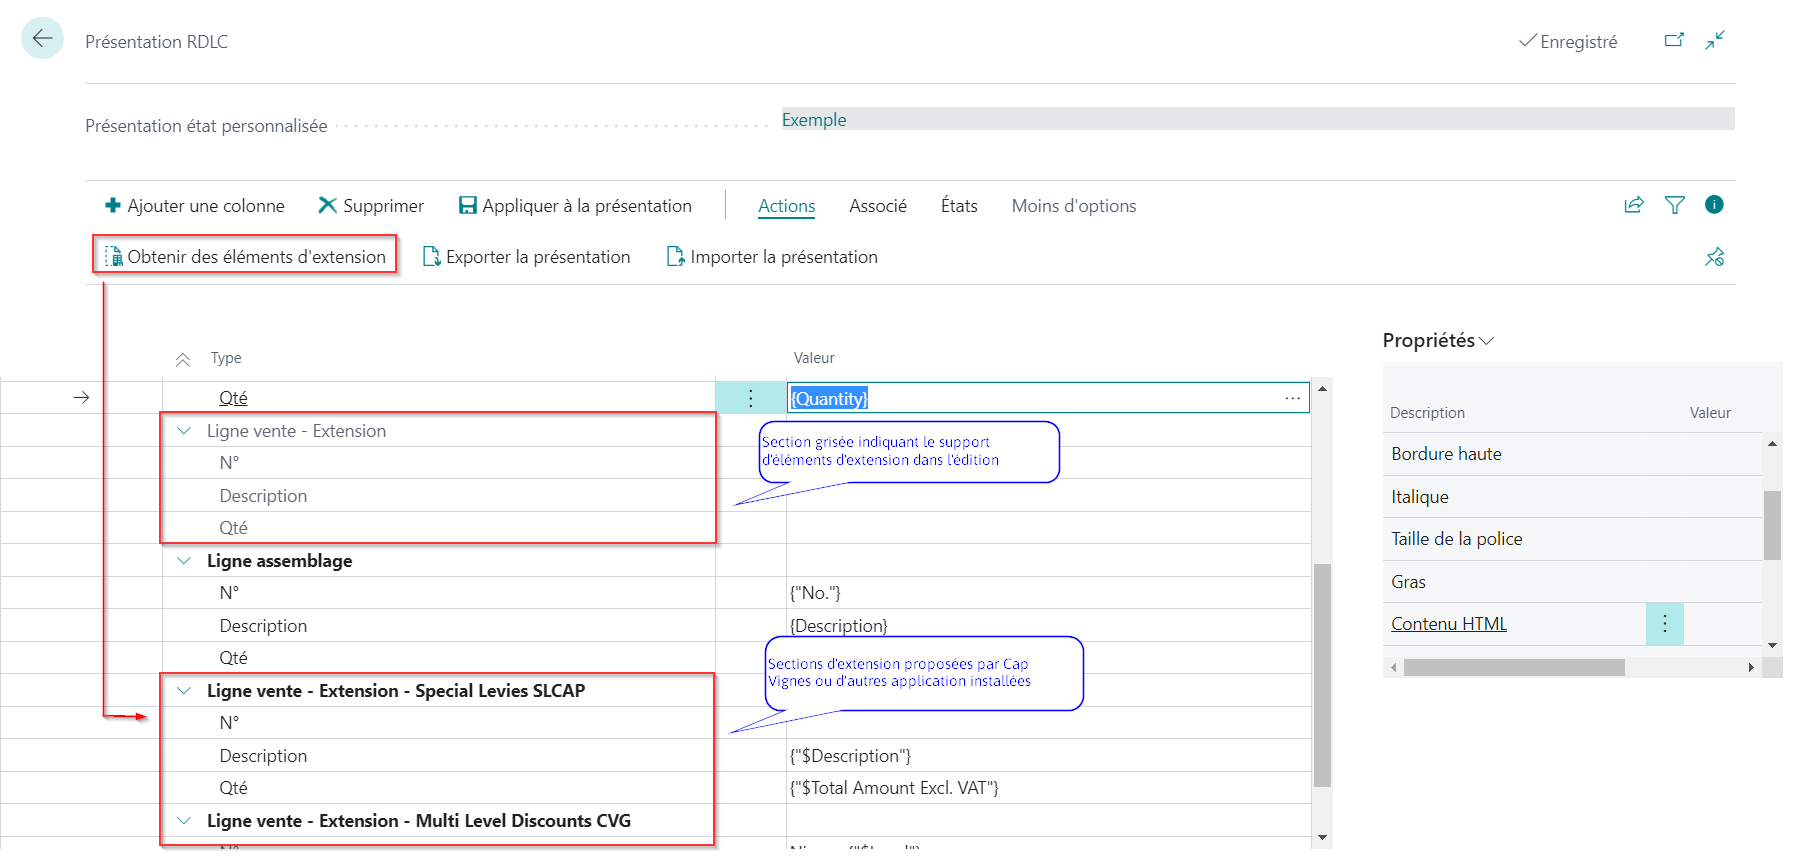Click properties panel scroll down arrow
Image resolution: width=1818 pixels, height=867 pixels.
1772,645
